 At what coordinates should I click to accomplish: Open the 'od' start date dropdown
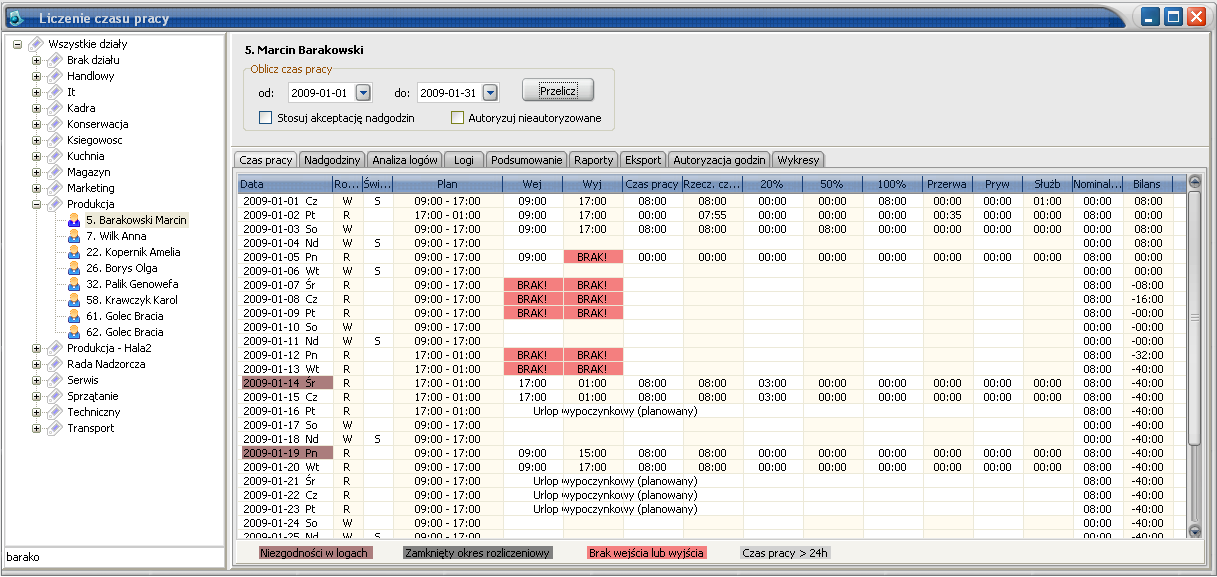(x=363, y=93)
